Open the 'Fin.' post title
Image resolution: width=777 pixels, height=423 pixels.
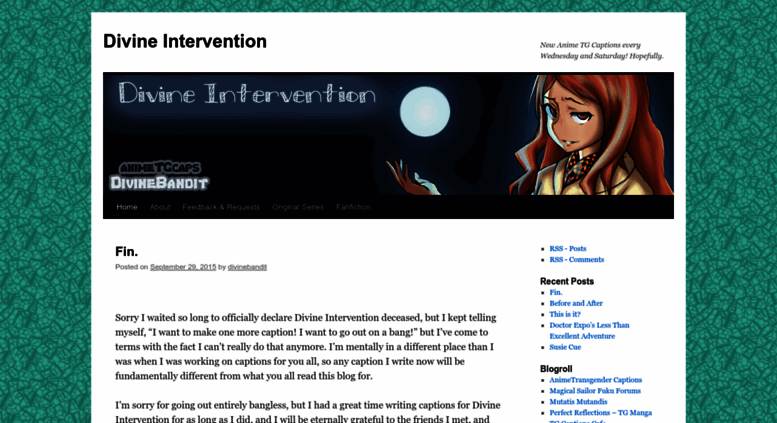[126, 252]
